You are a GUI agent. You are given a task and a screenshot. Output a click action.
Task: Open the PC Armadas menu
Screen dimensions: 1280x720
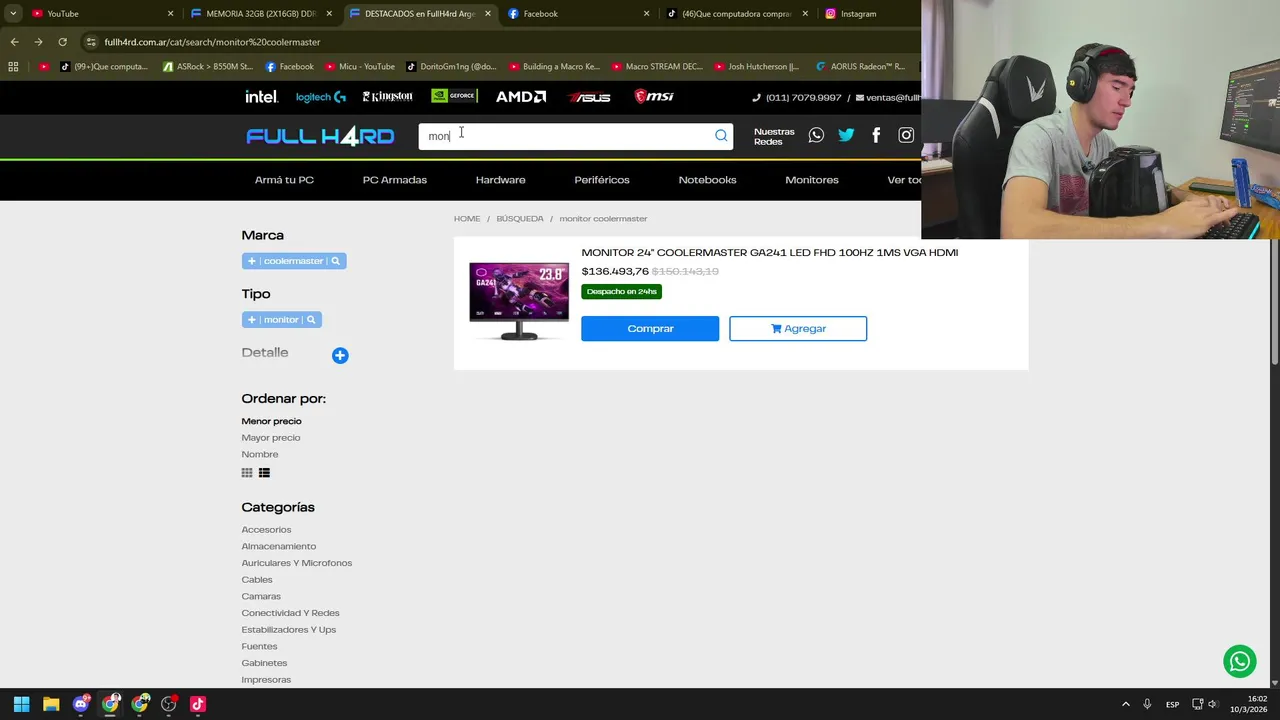[x=395, y=180]
